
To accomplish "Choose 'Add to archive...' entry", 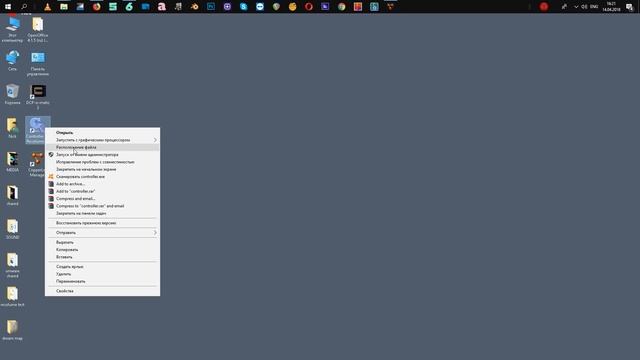I will click(102, 184).
